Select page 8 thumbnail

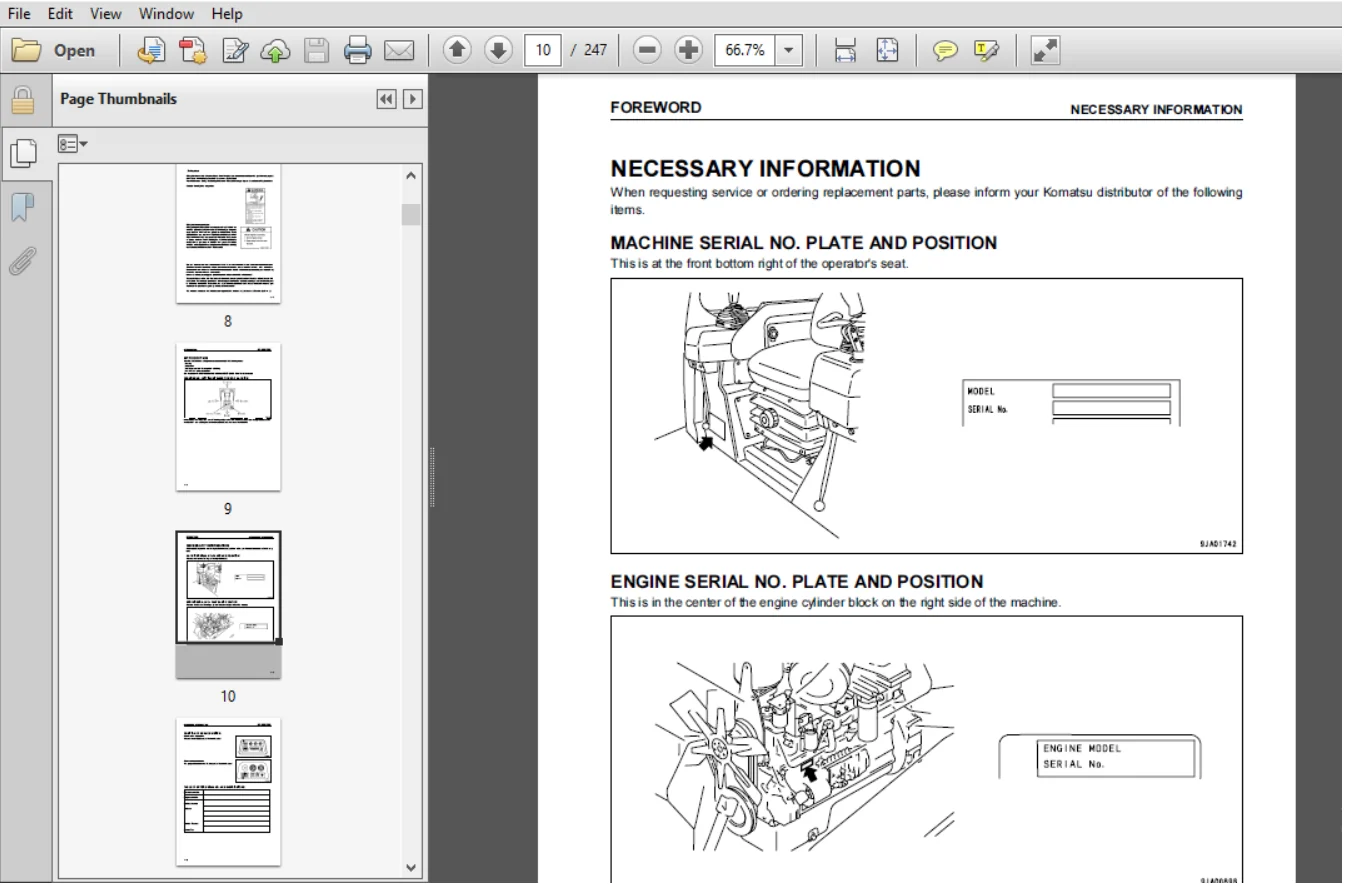pos(228,235)
